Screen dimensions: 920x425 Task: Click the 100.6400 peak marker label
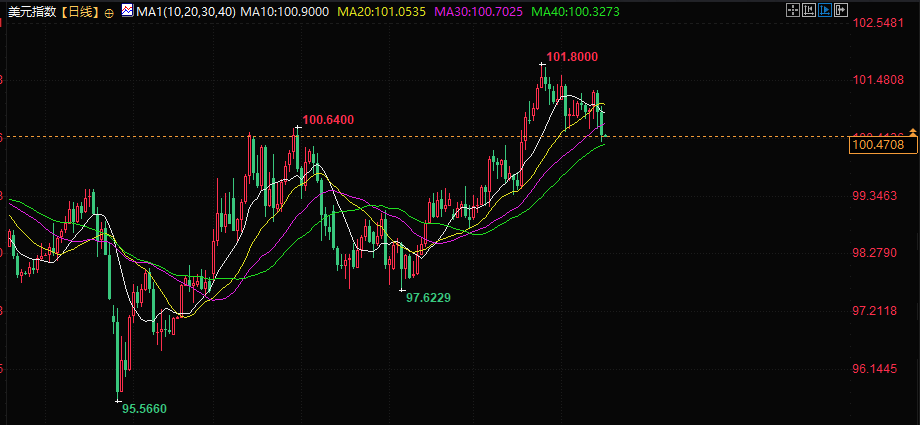(328, 120)
